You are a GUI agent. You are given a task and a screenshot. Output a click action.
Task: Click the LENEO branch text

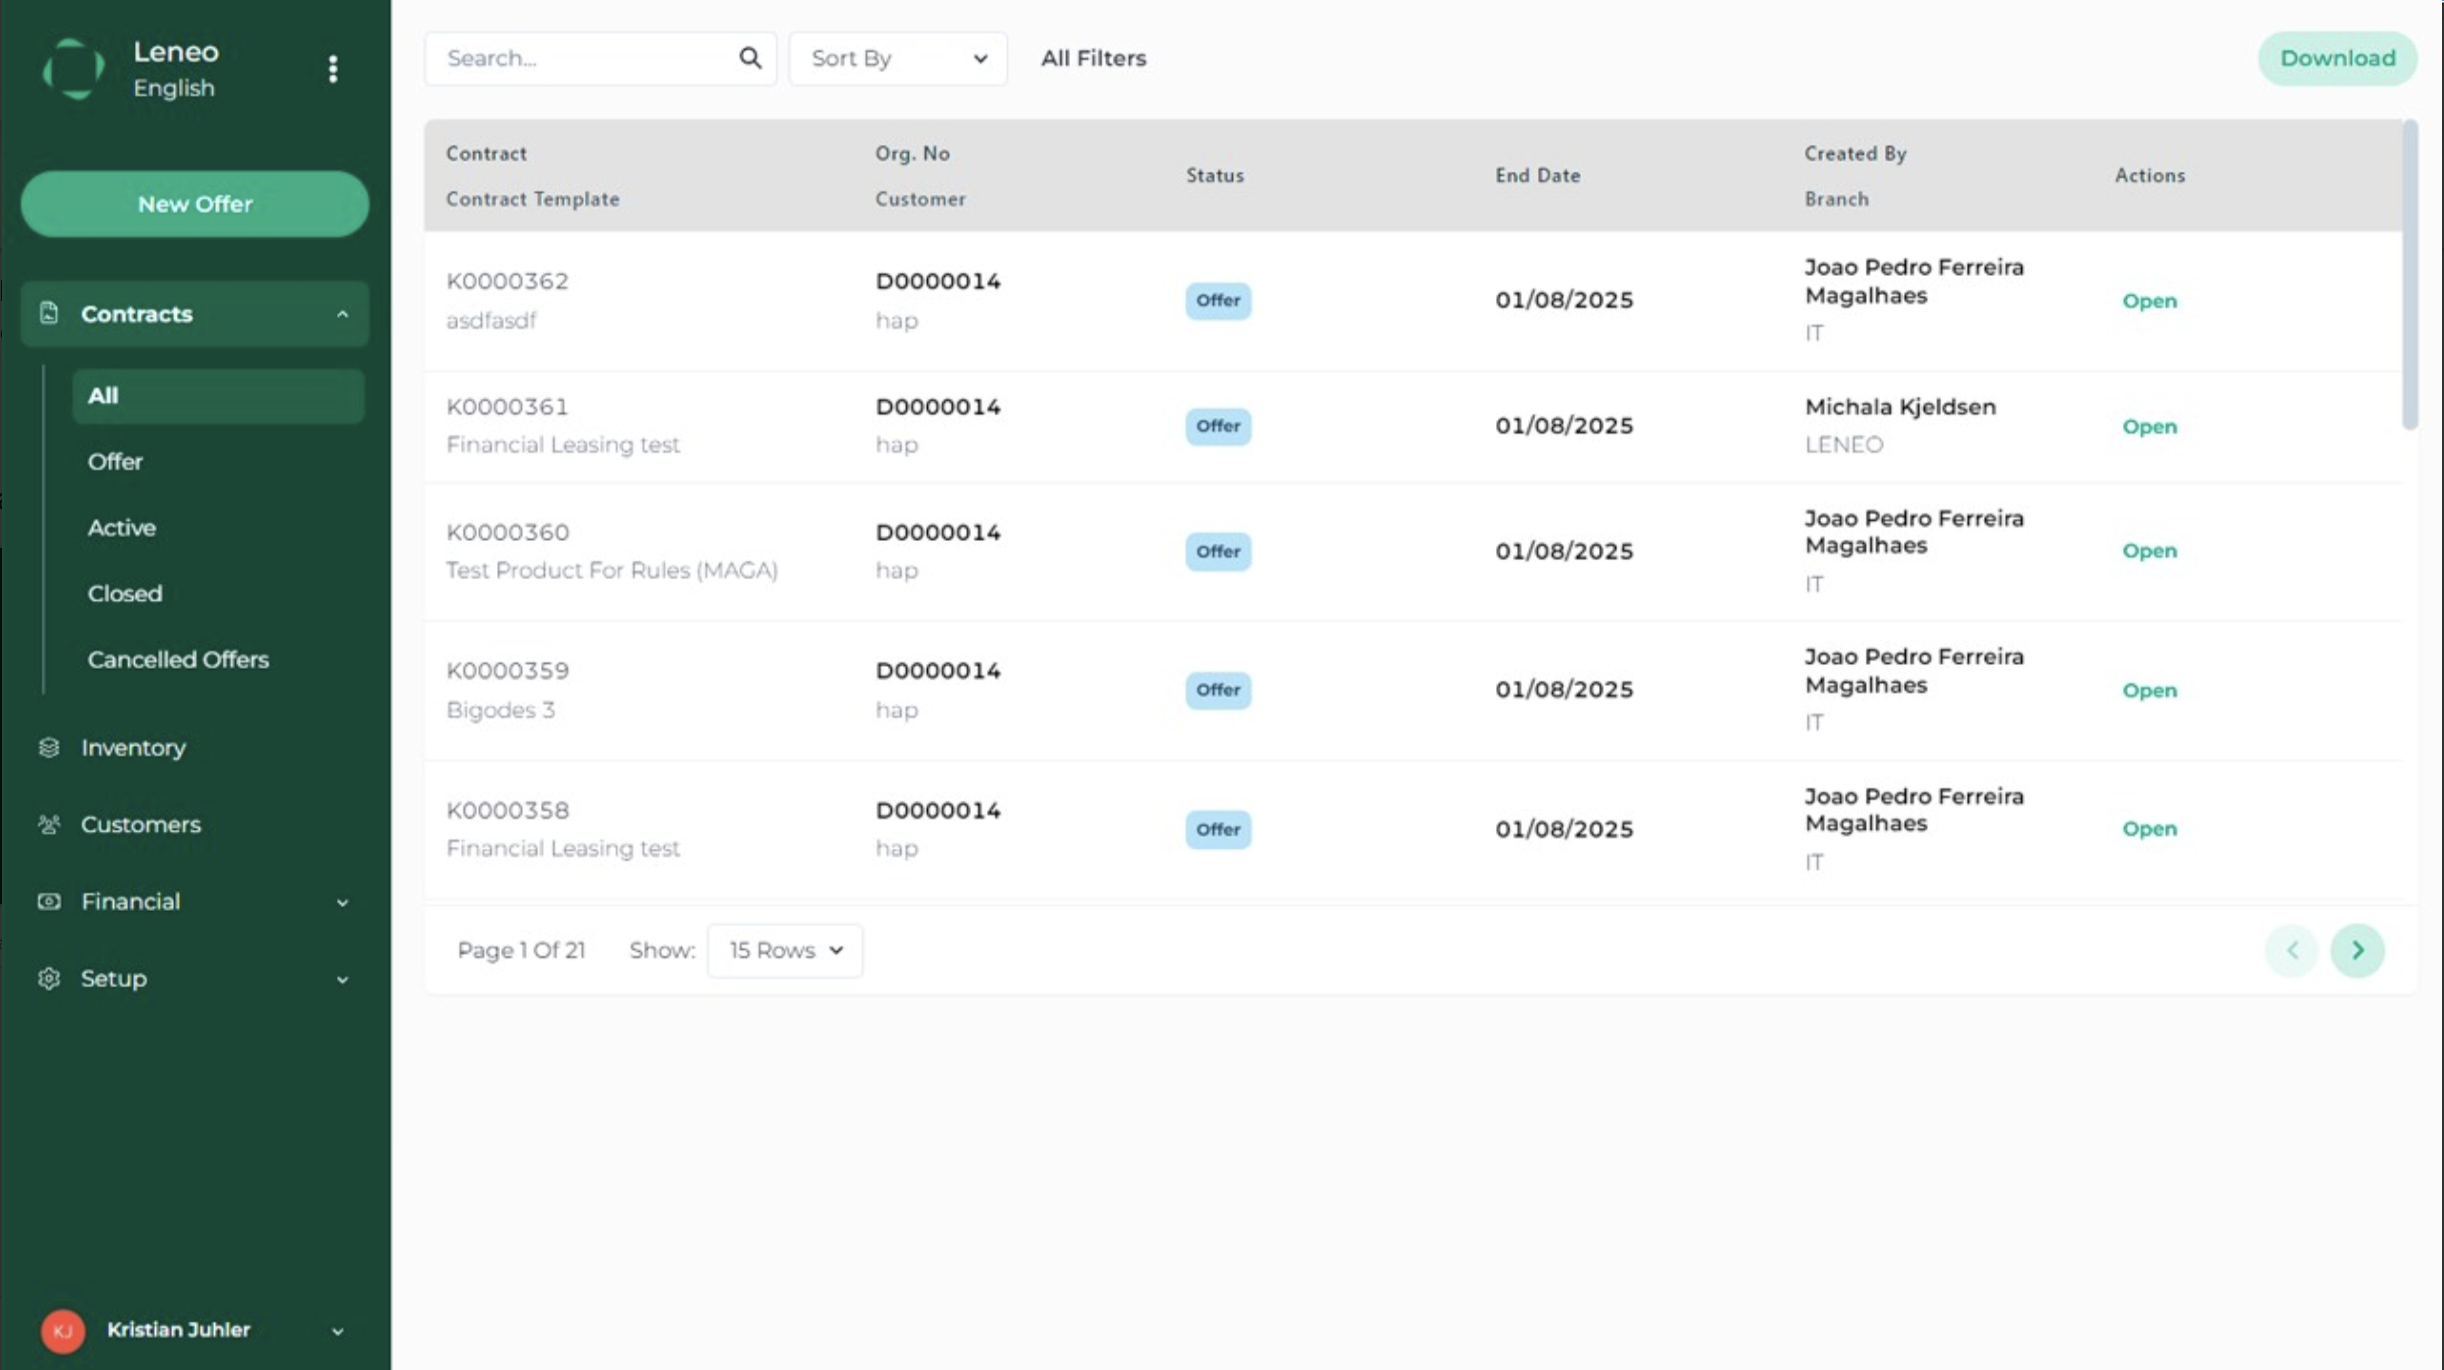1844,445
